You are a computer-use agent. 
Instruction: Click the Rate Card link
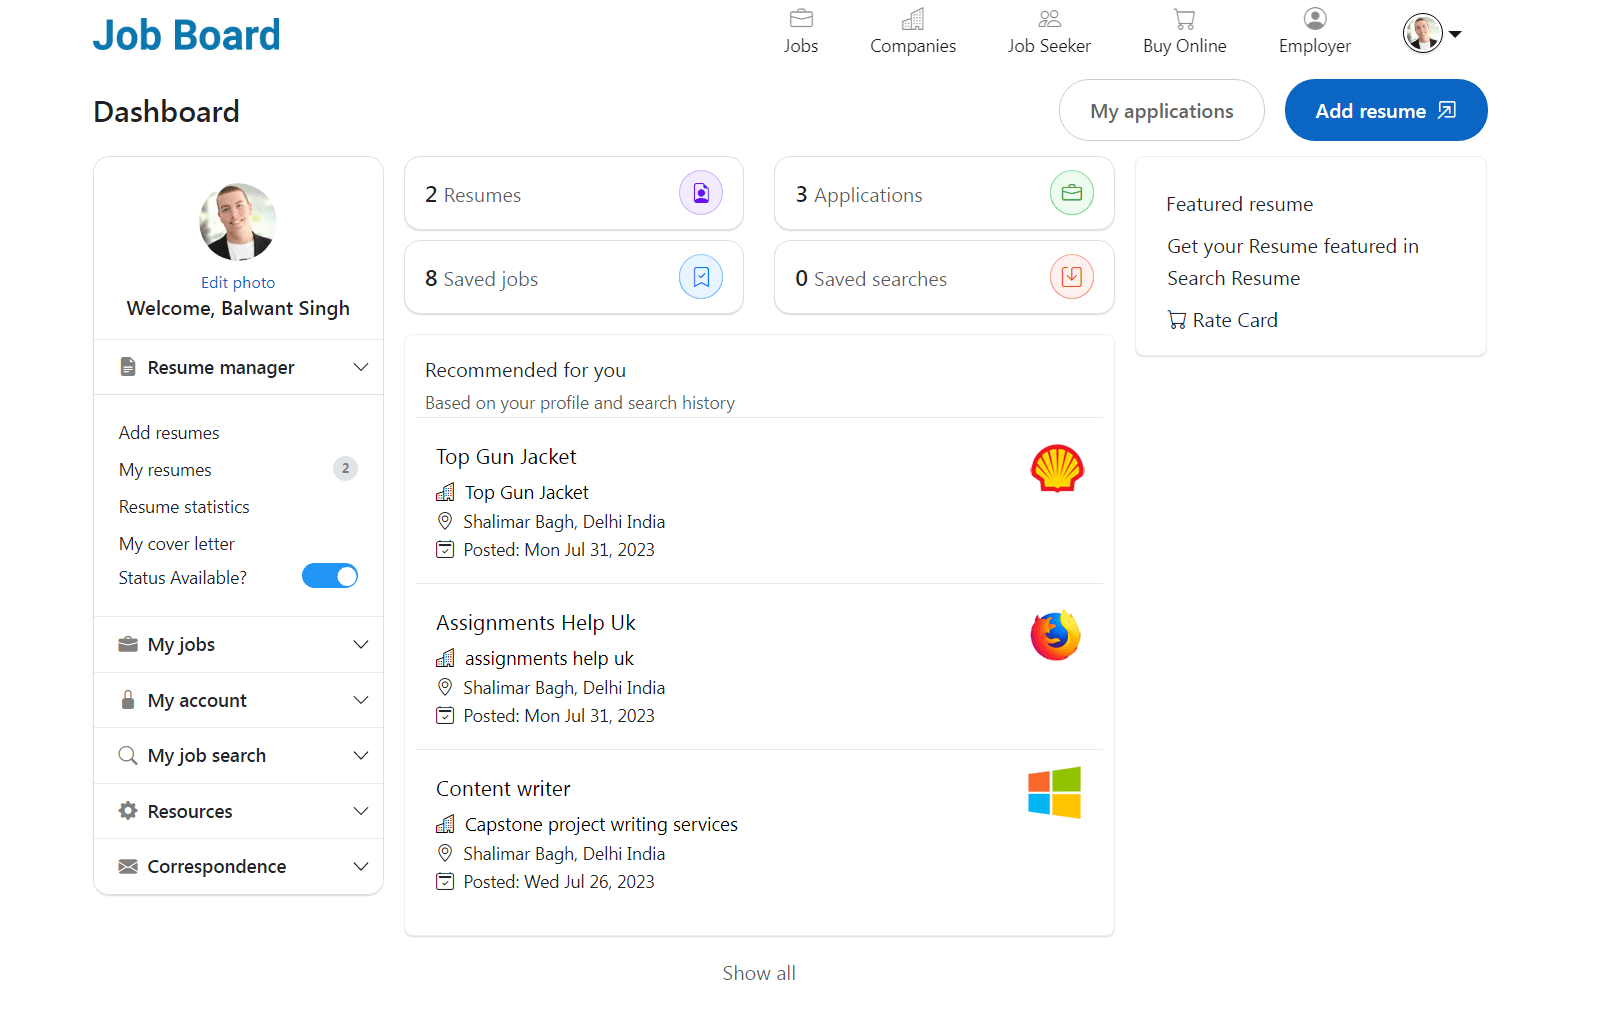click(1234, 319)
